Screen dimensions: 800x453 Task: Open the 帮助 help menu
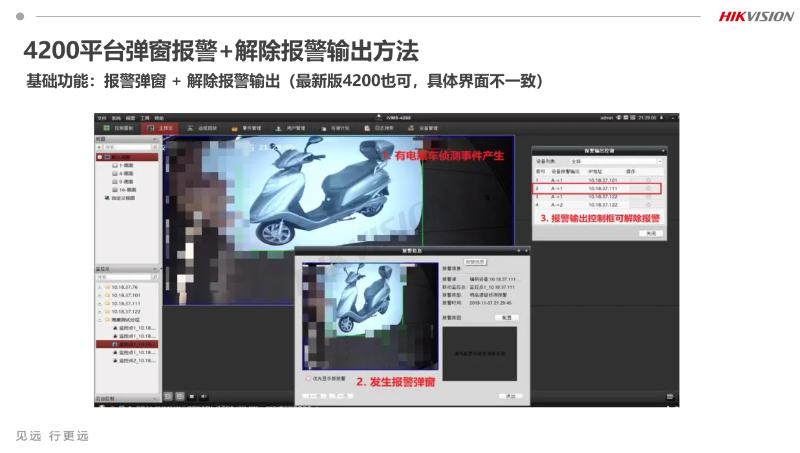(x=159, y=118)
